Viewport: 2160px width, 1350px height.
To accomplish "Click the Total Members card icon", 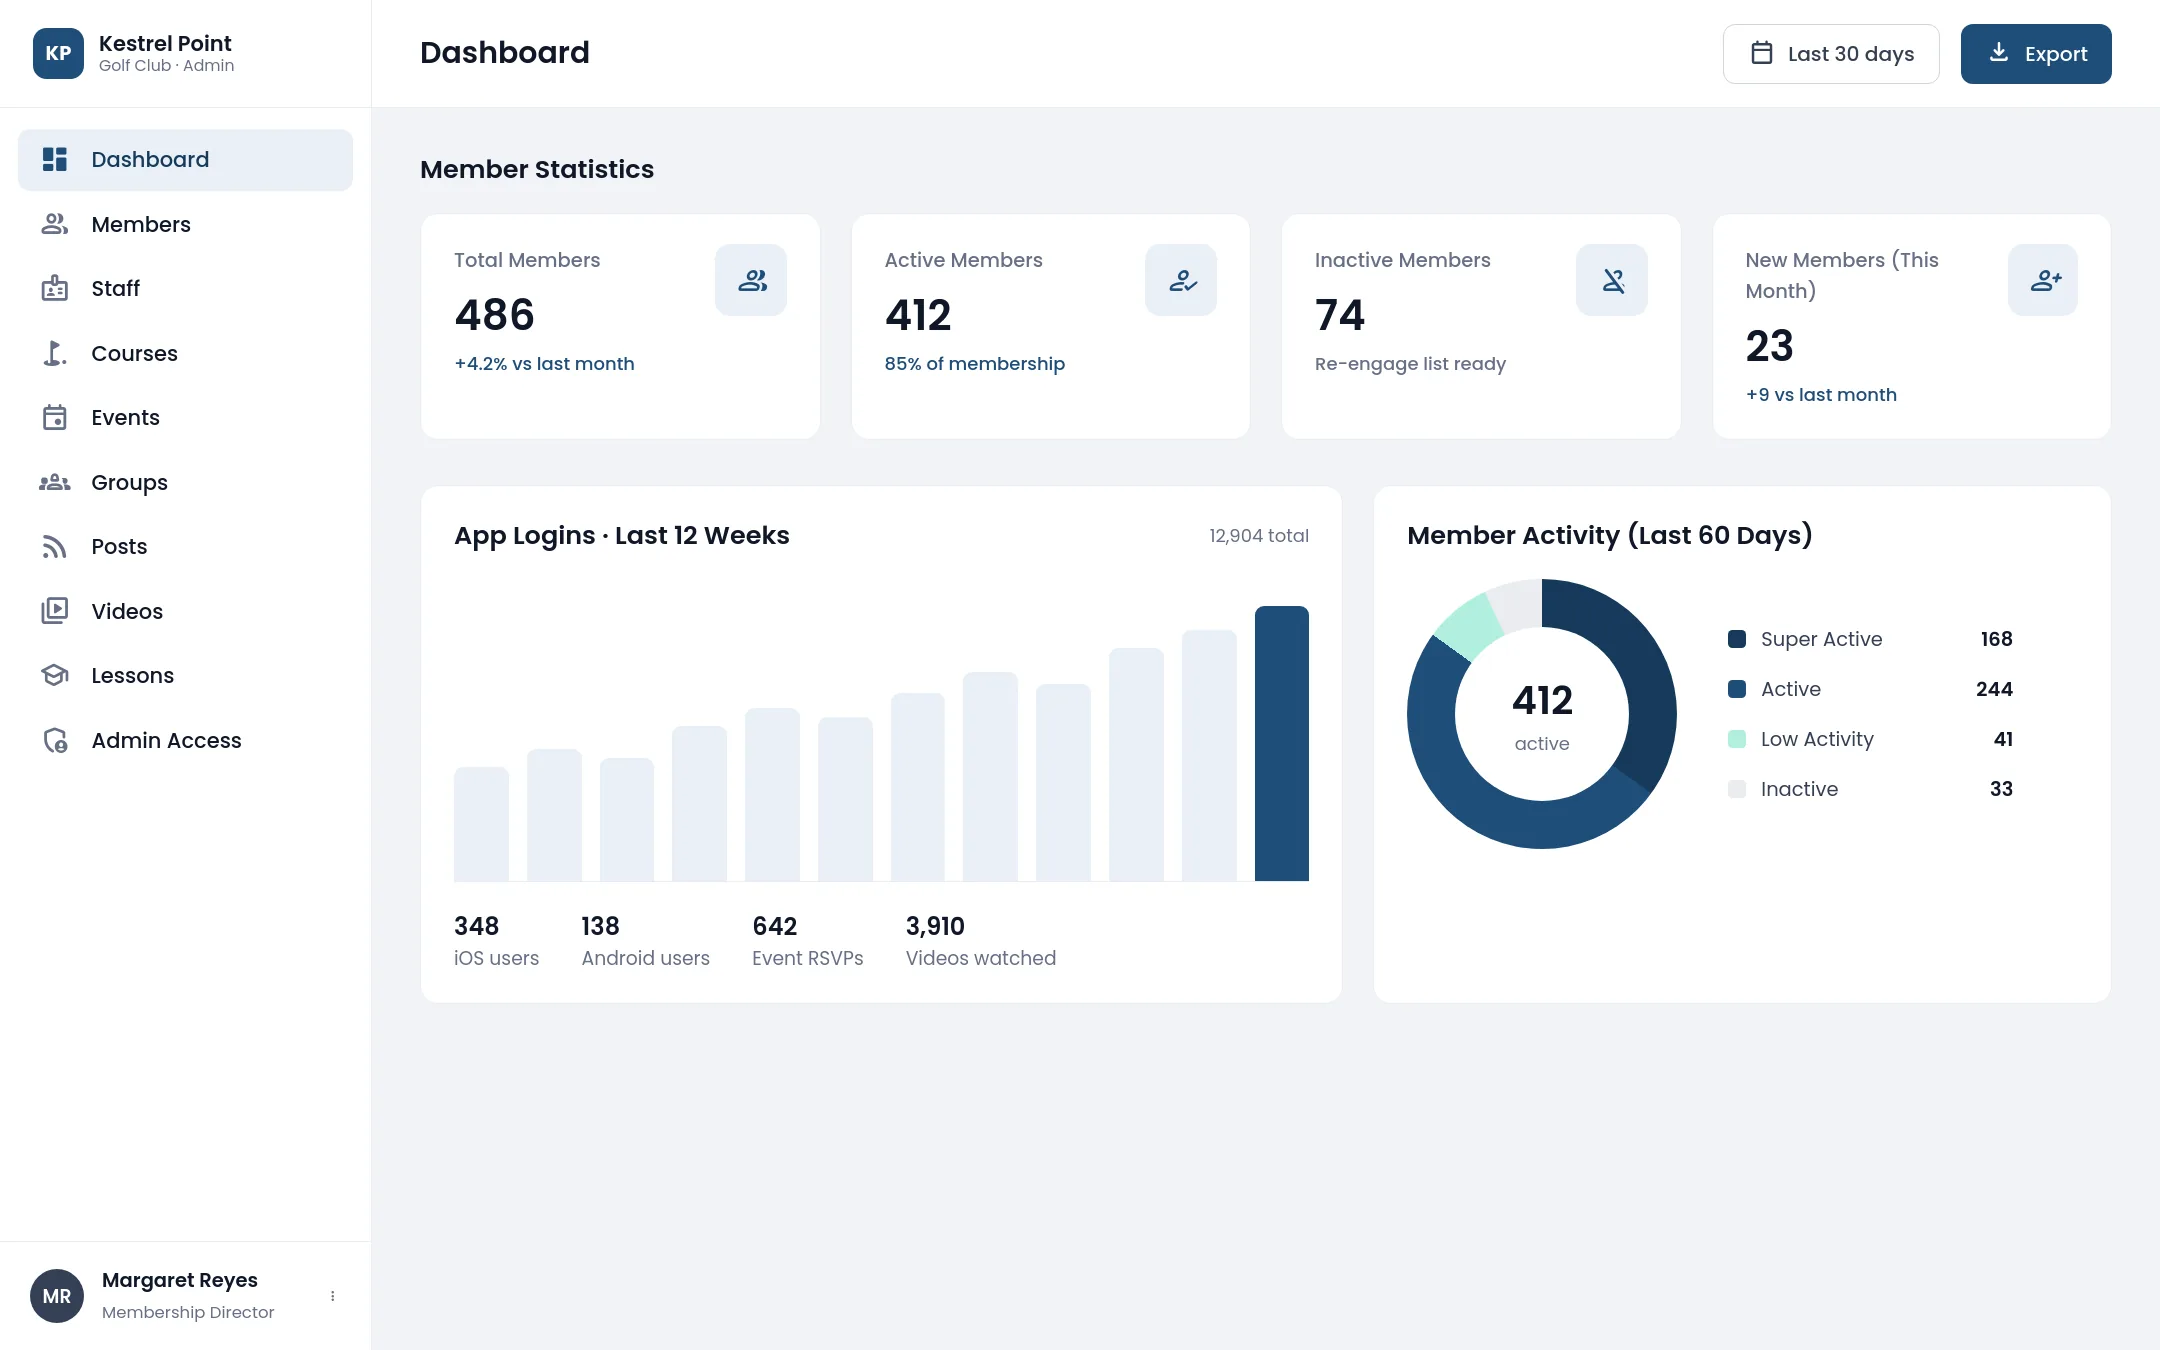I will 751,280.
